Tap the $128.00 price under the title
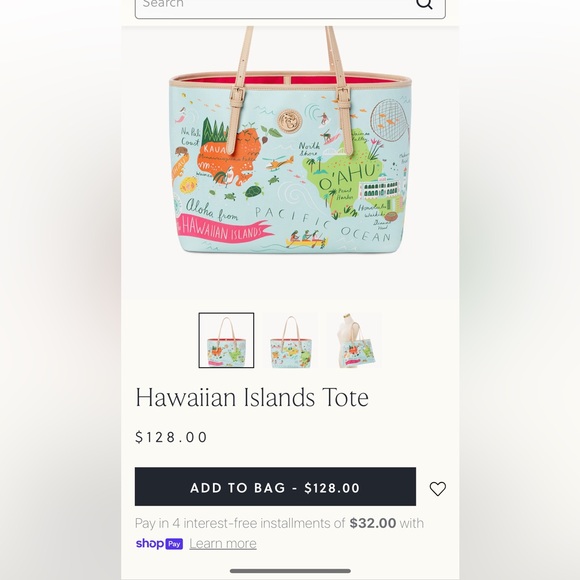This screenshot has width=580, height=580. pos(171,437)
